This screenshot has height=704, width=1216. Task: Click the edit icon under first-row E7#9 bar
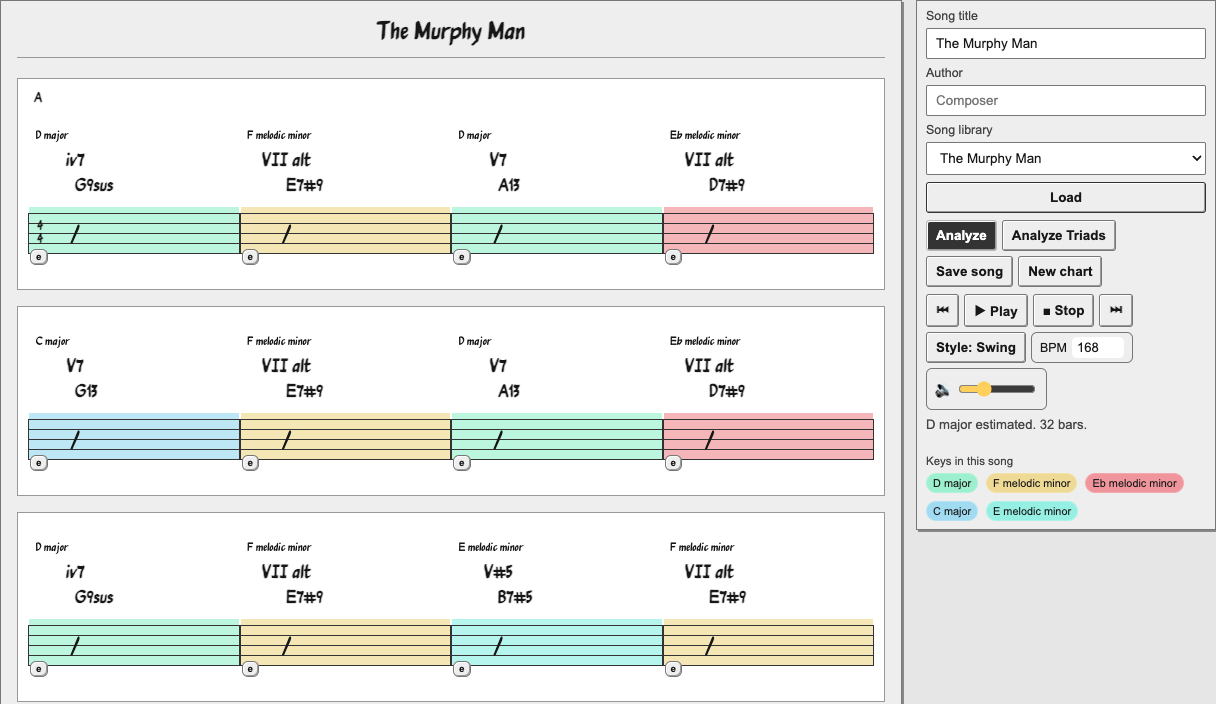click(250, 257)
